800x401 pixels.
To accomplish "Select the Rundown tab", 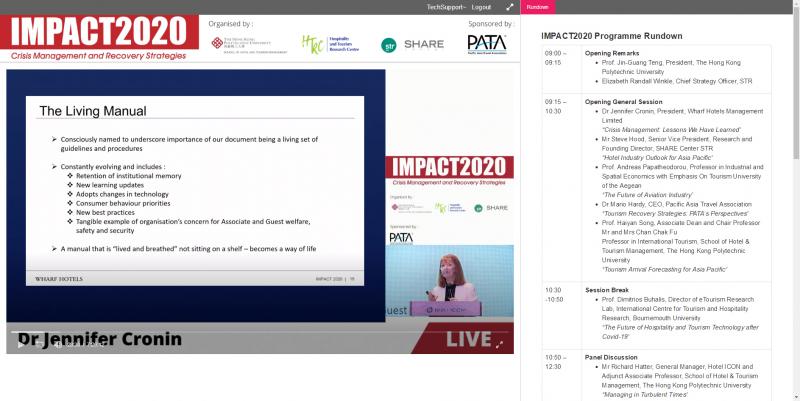I will click(537, 7).
